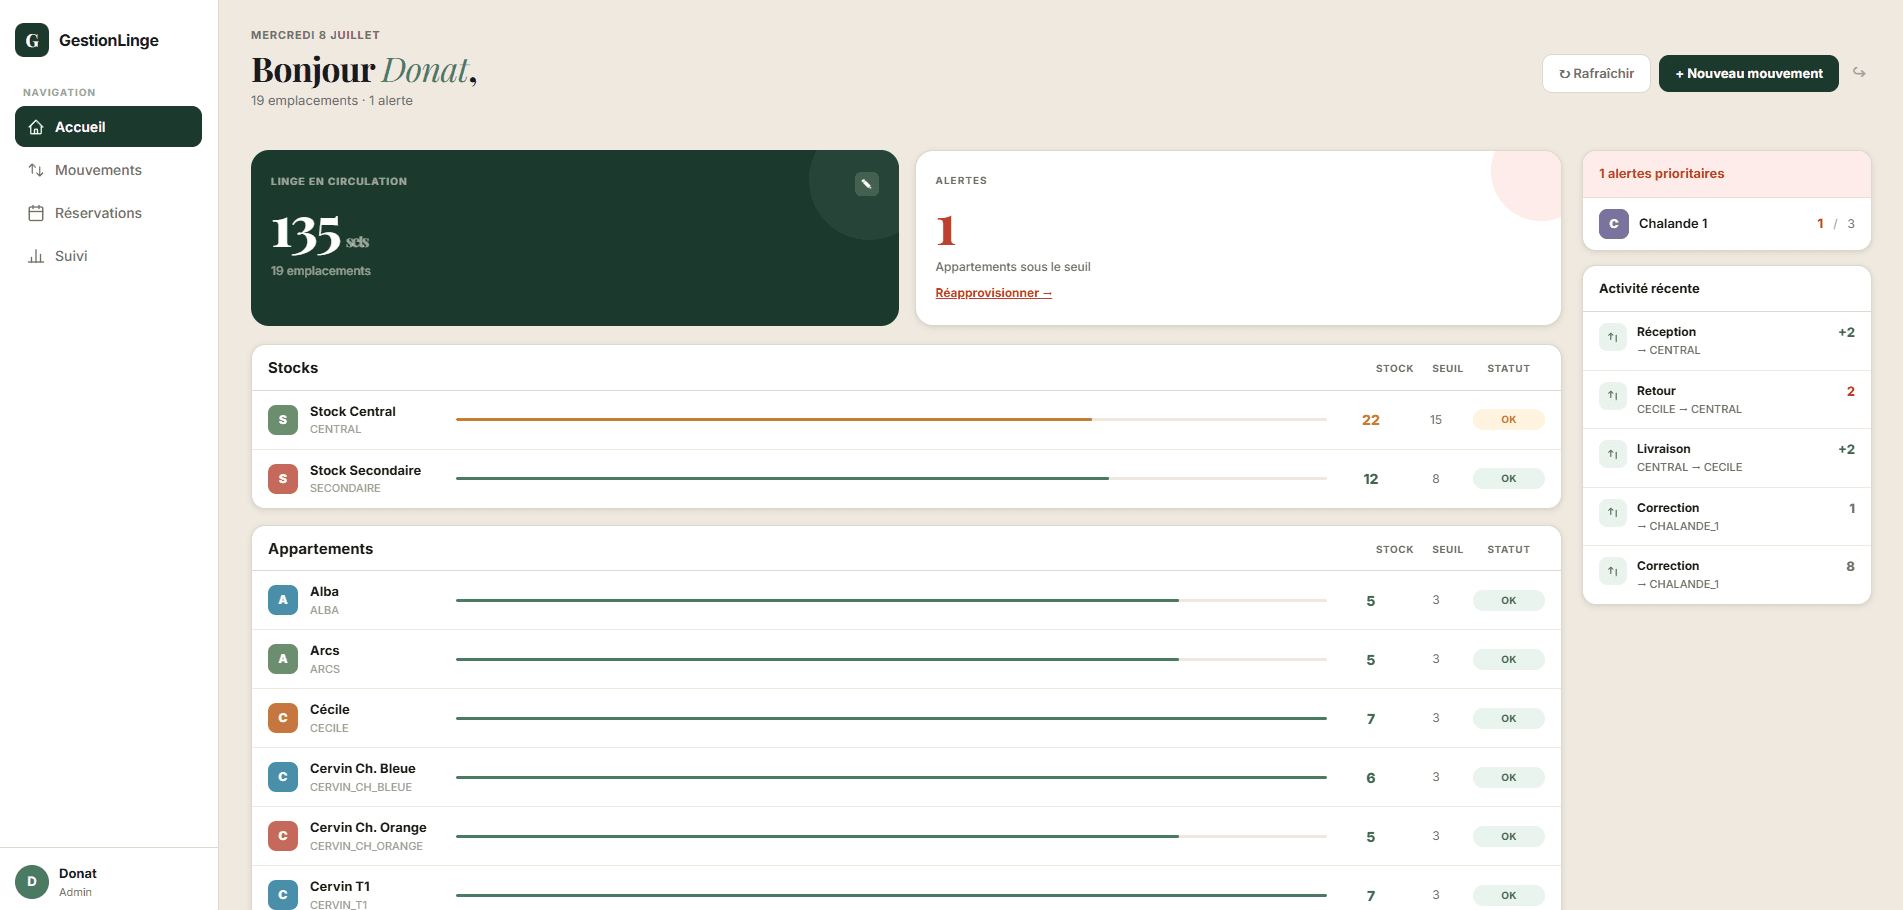Click the Livraison activity icon
1903x910 pixels.
(x=1612, y=454)
